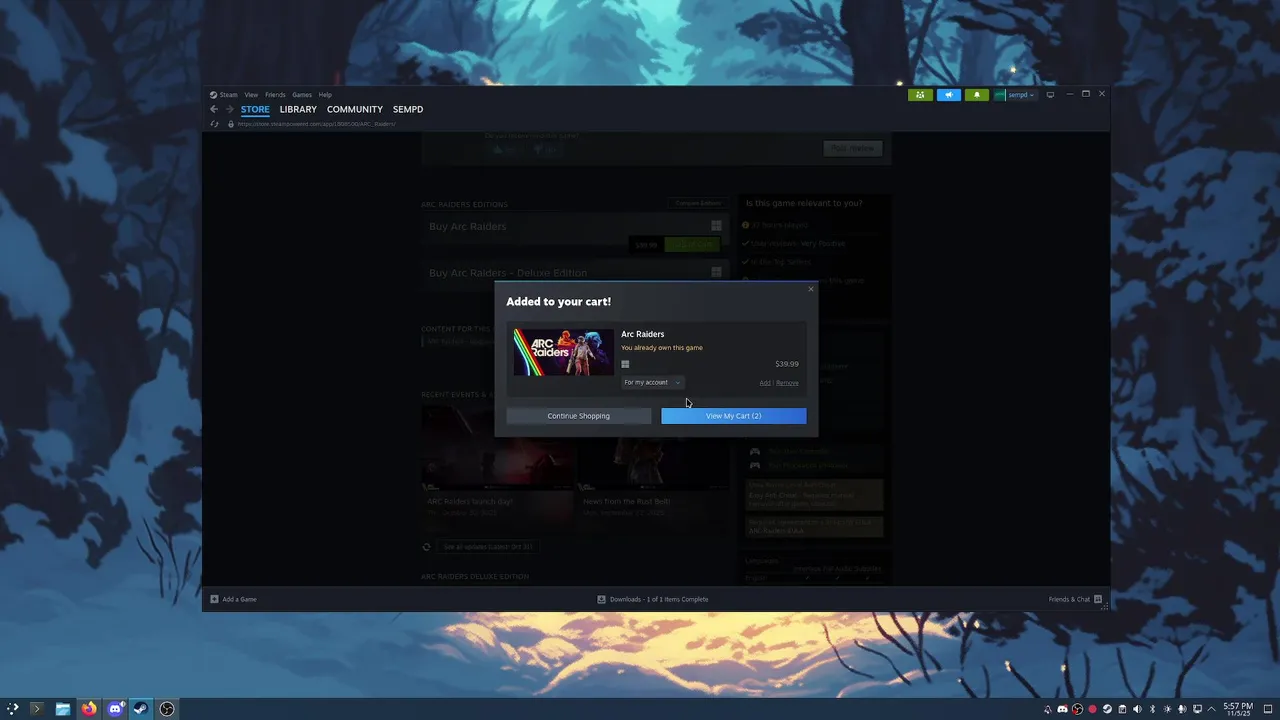Click show desktop button in taskbar corner
1280x720 pixels.
(1268, 709)
